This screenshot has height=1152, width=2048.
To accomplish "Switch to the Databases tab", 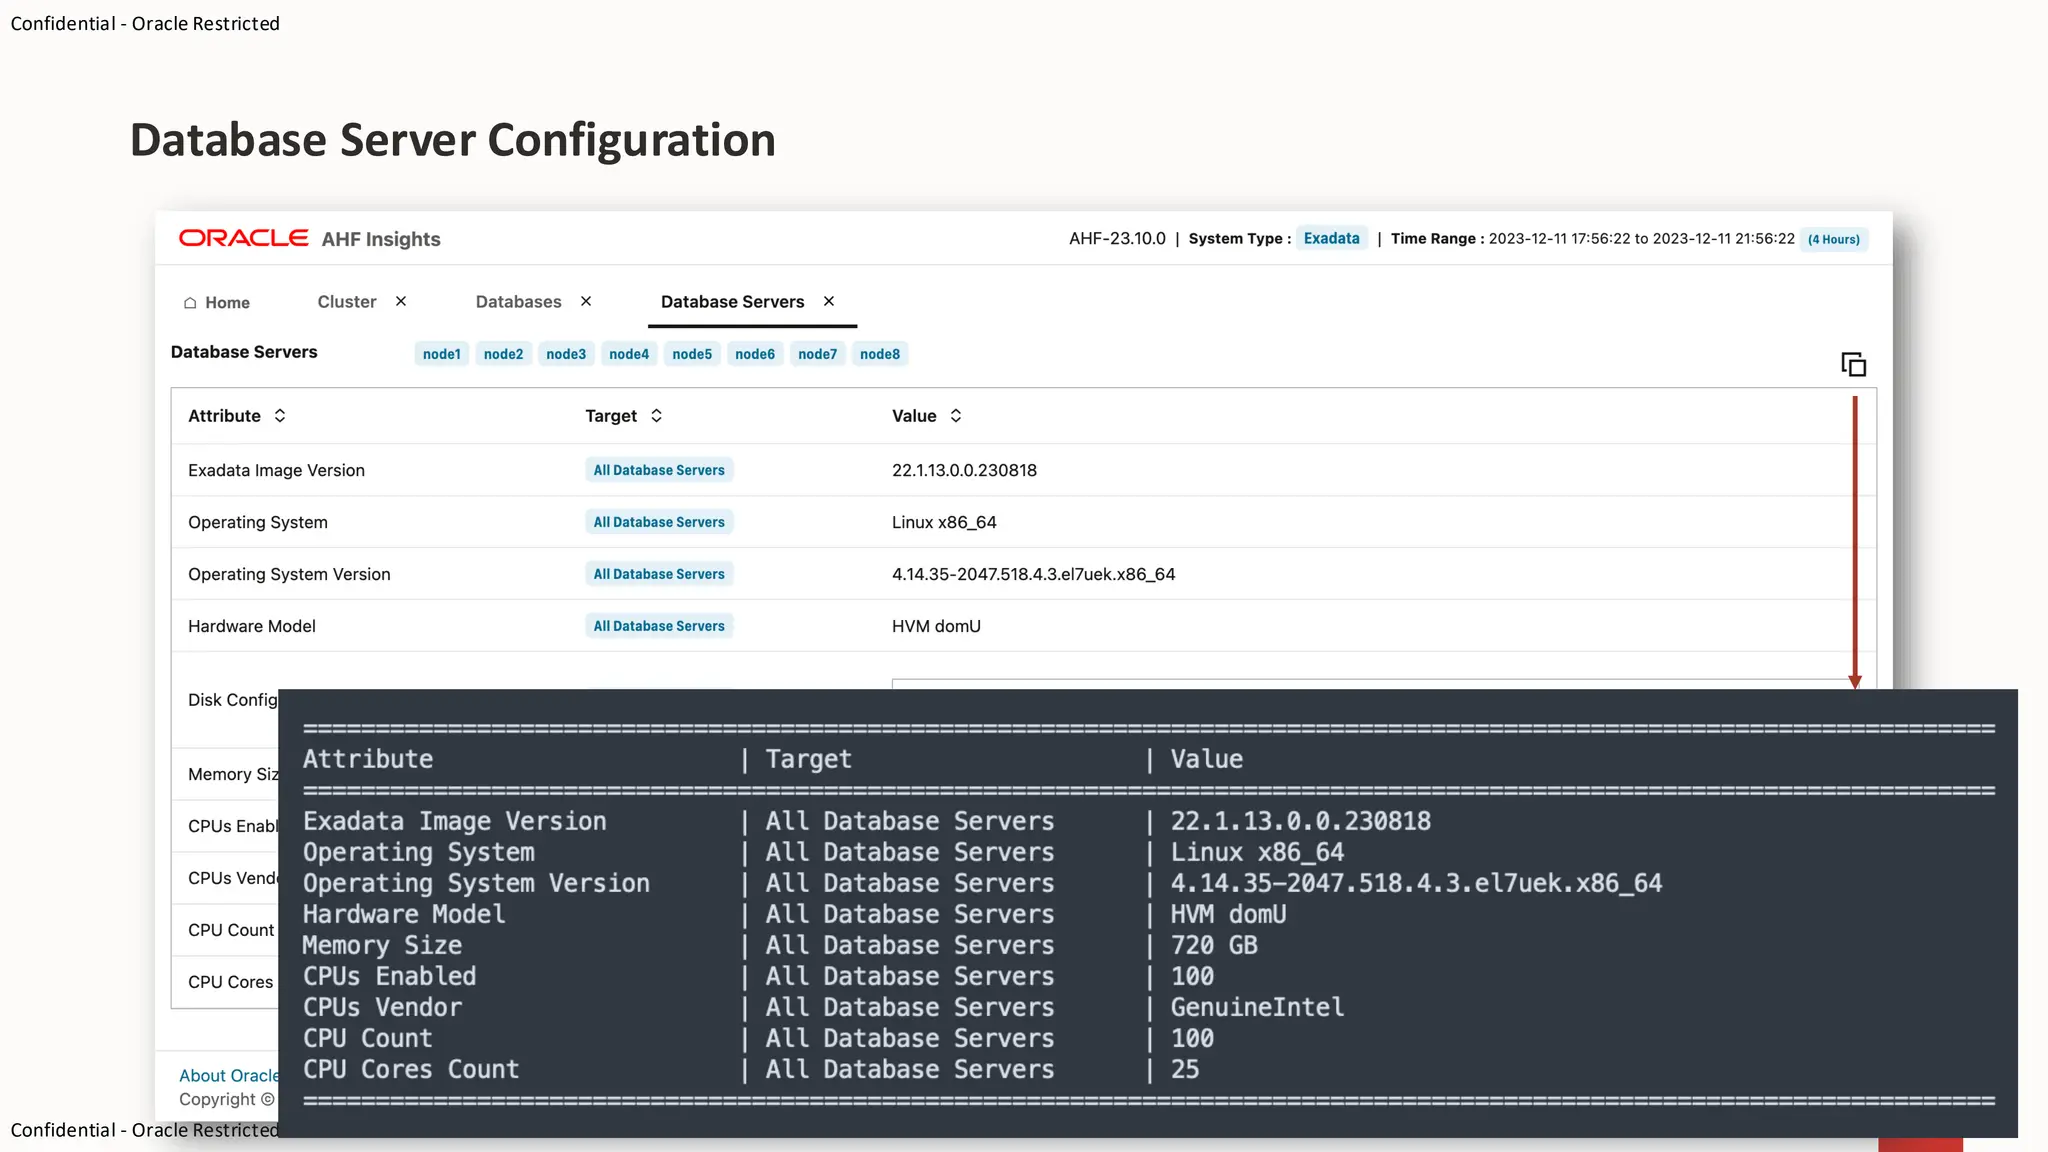I will tap(519, 302).
